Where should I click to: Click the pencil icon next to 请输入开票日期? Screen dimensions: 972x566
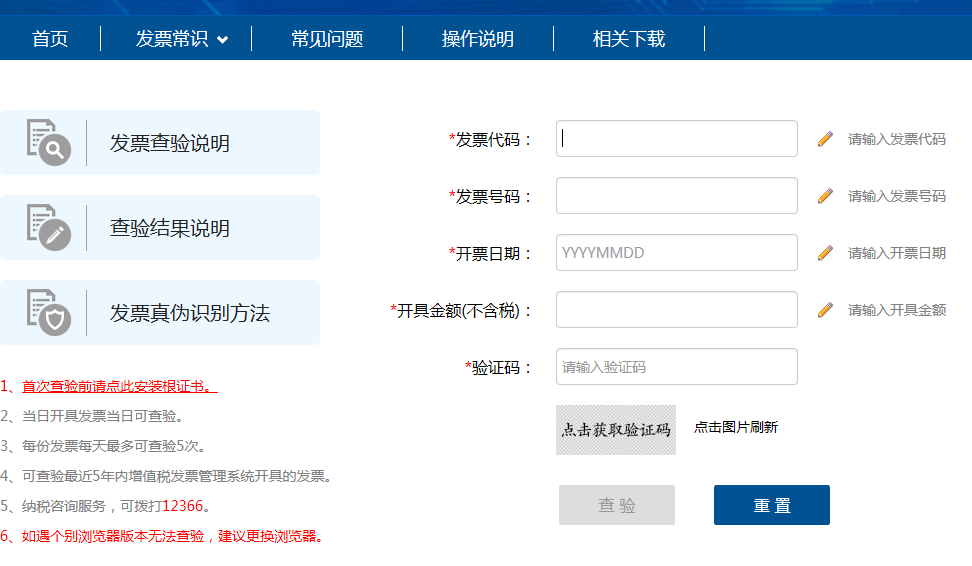tap(825, 253)
